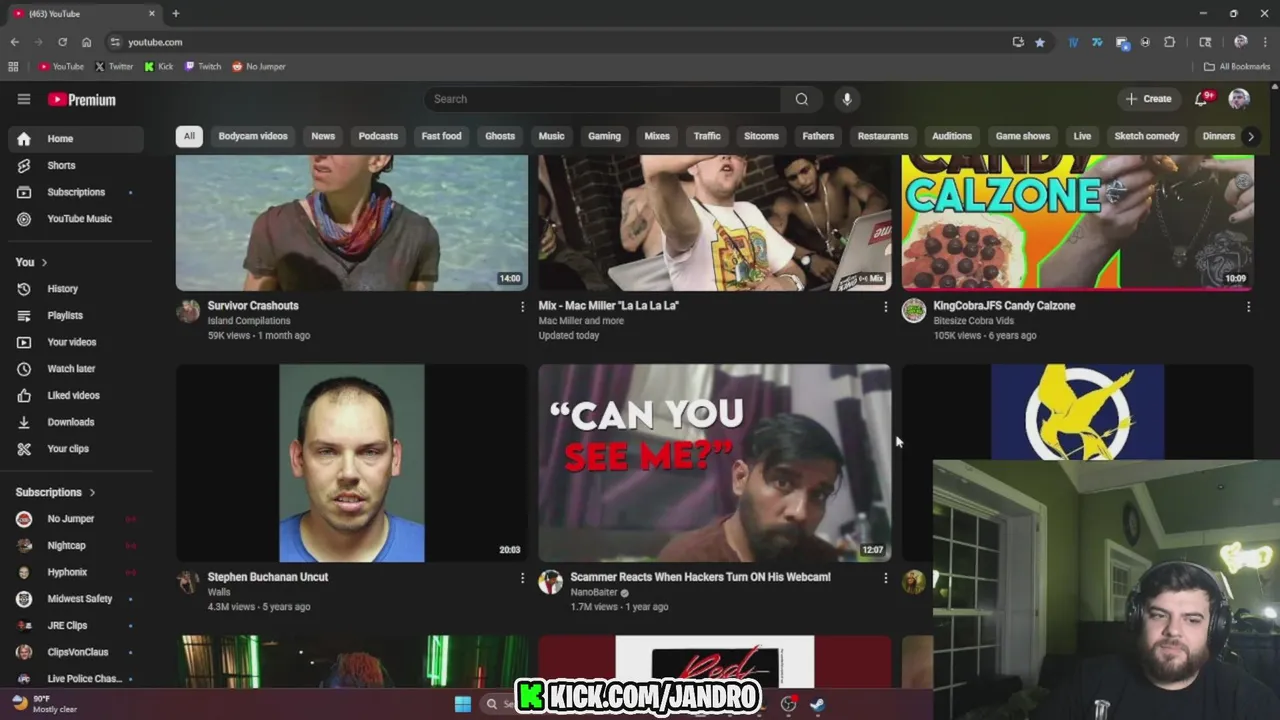Image resolution: width=1280 pixels, height=720 pixels.
Task: Click the YouTube Premium logo
Action: [x=82, y=99]
